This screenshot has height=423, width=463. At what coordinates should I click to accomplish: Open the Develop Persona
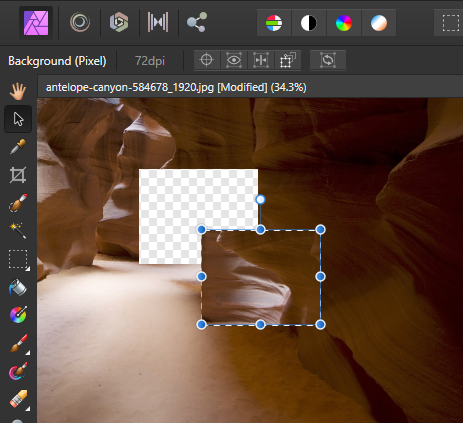pyautogui.click(x=119, y=22)
